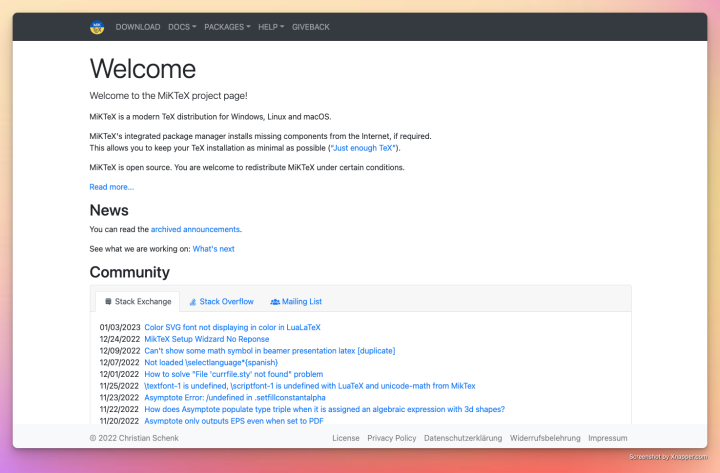Open the GIVEBACK page
720x473 pixels.
311,27
